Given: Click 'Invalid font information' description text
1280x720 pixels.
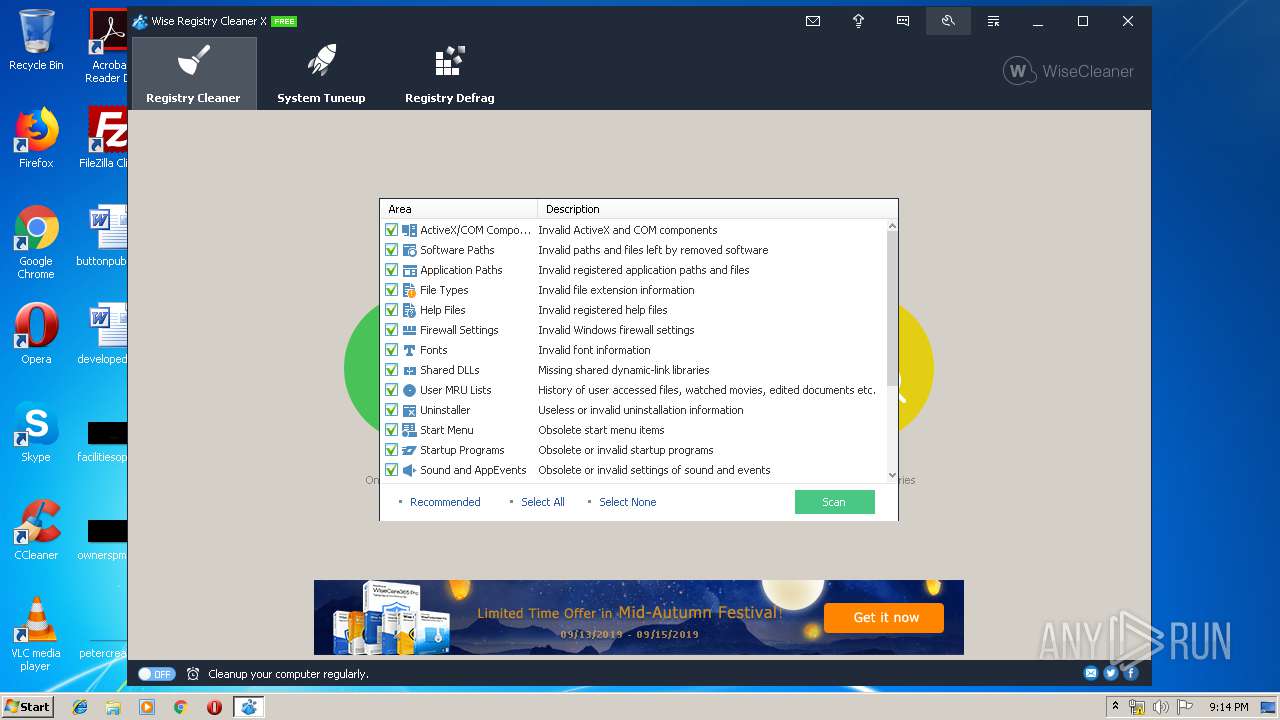Looking at the screenshot, I should [x=594, y=350].
